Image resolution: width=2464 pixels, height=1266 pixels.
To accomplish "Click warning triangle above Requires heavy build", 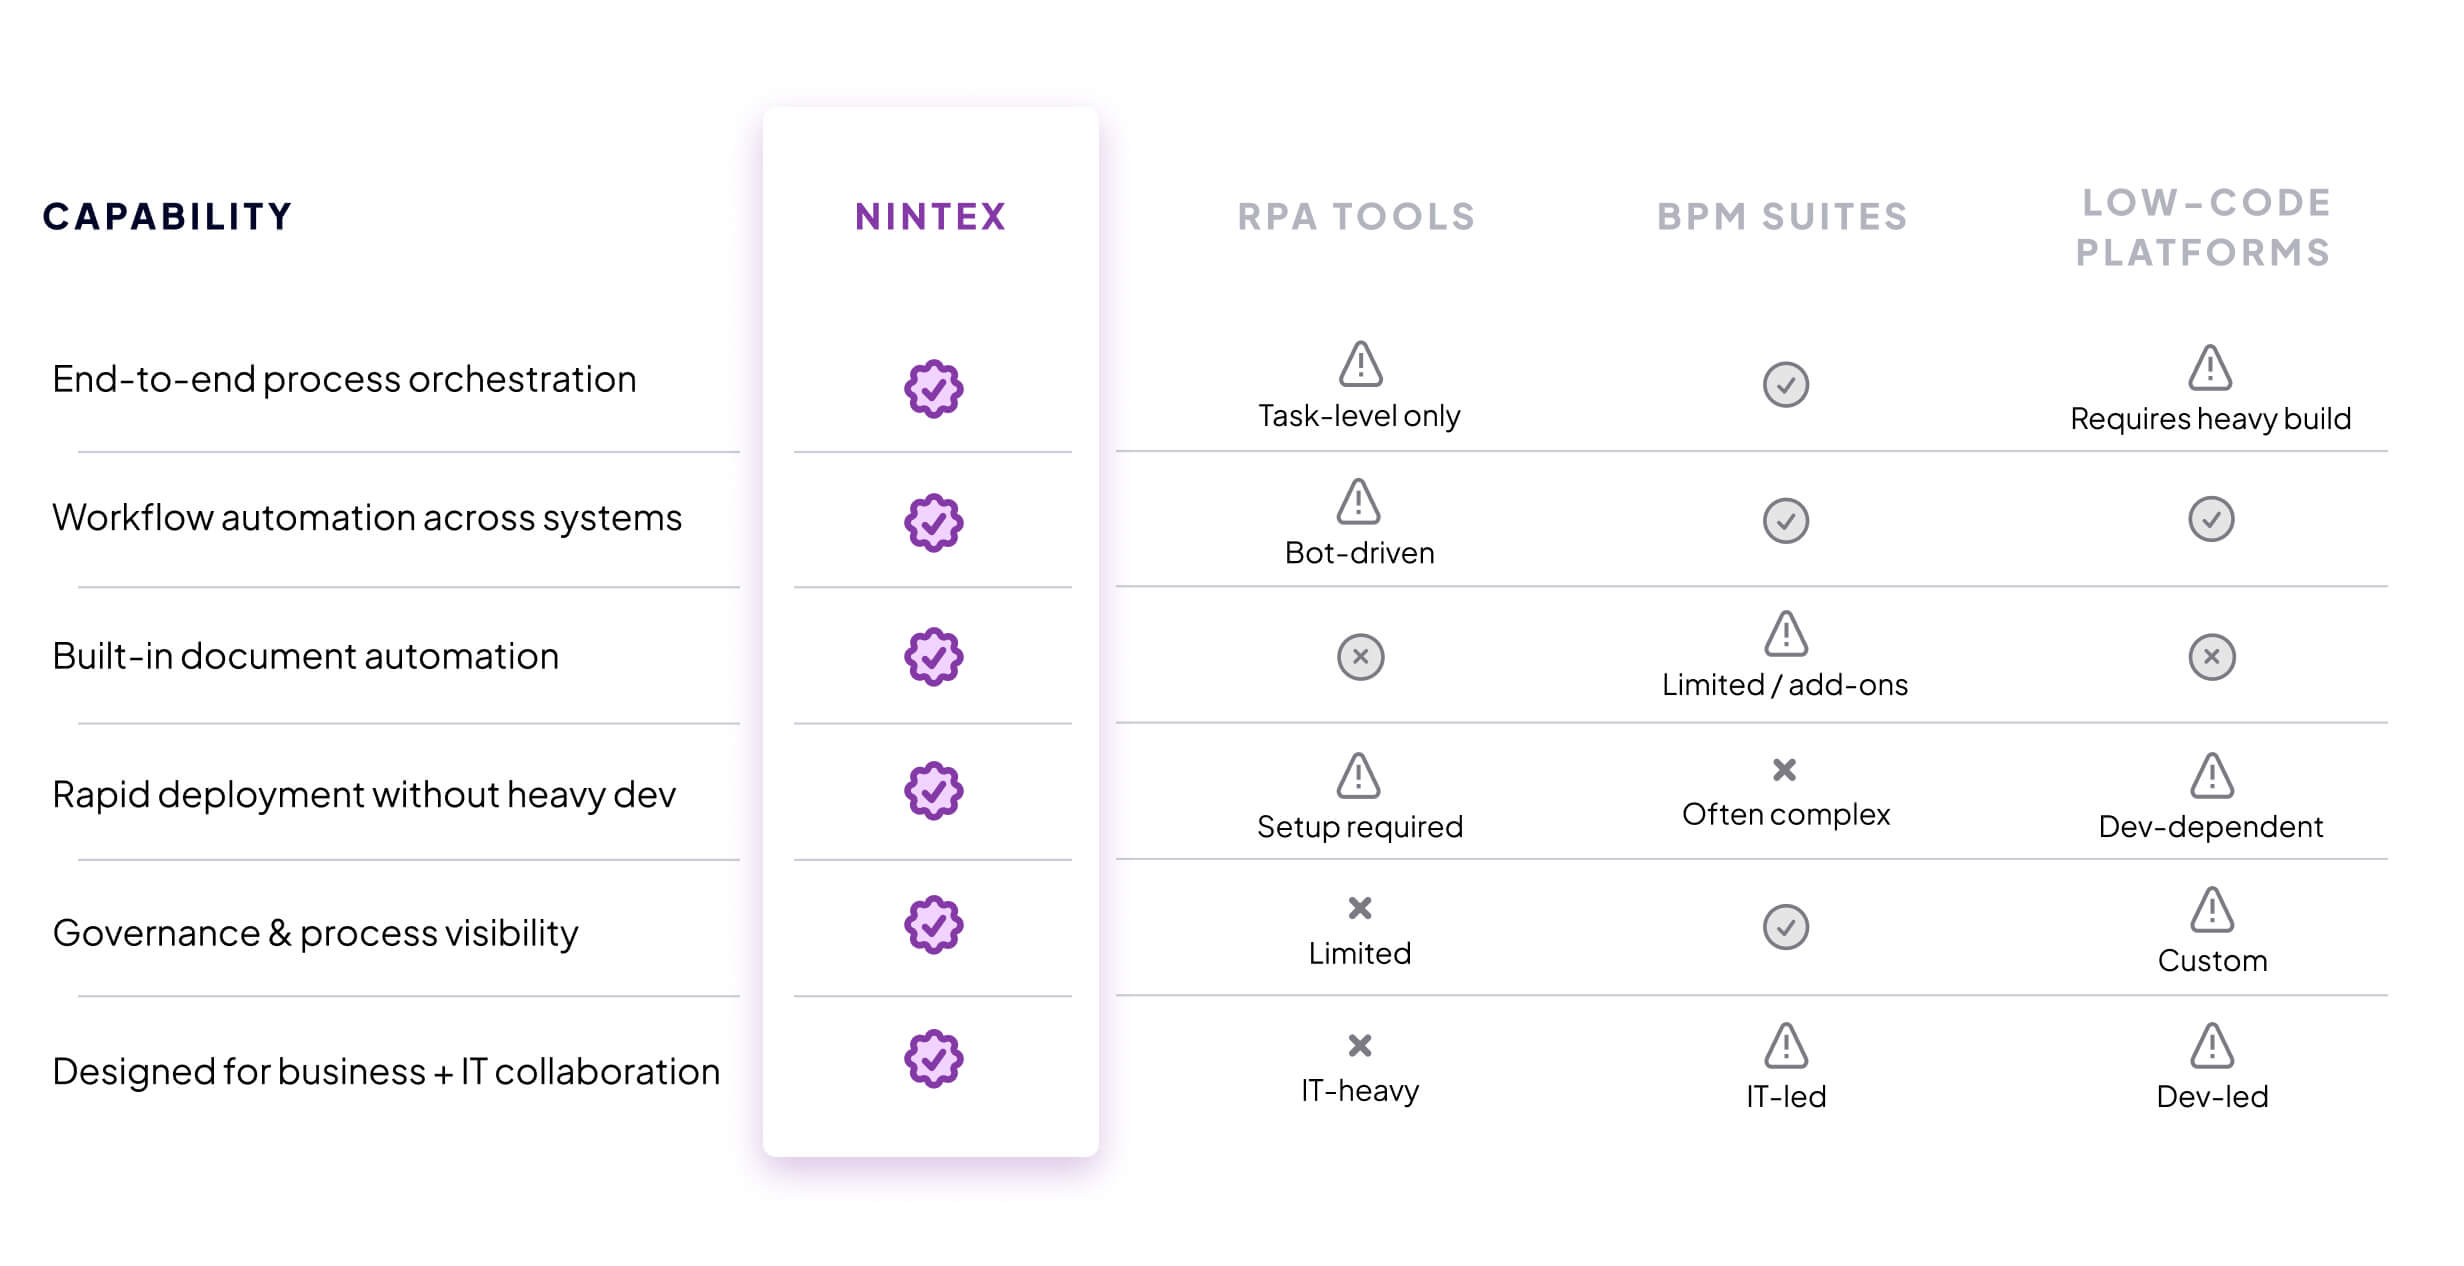I will 2210,367.
